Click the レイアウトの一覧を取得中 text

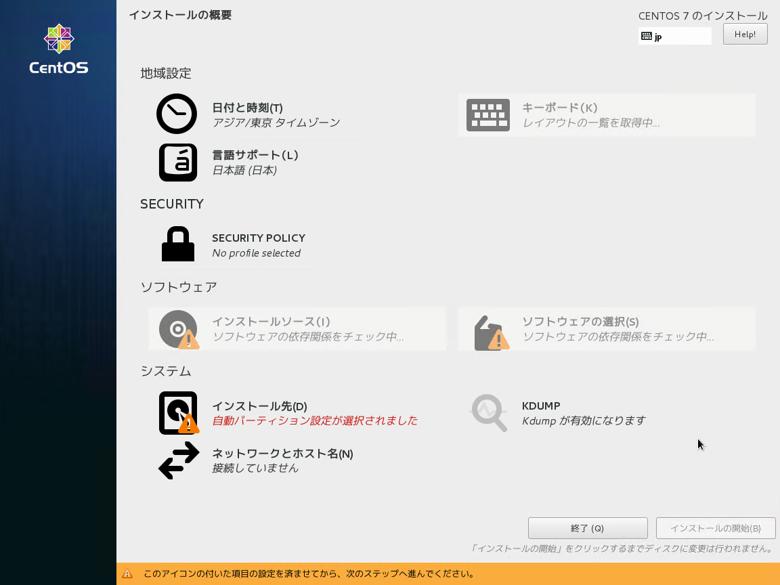(591, 122)
